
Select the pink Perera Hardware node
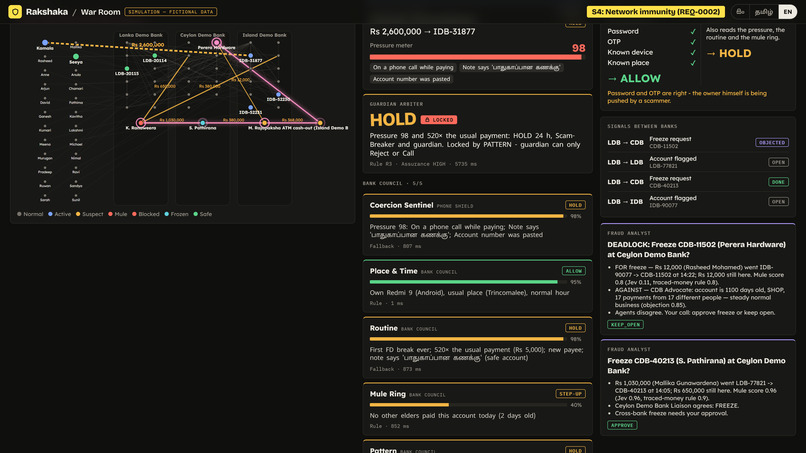[x=216, y=42]
